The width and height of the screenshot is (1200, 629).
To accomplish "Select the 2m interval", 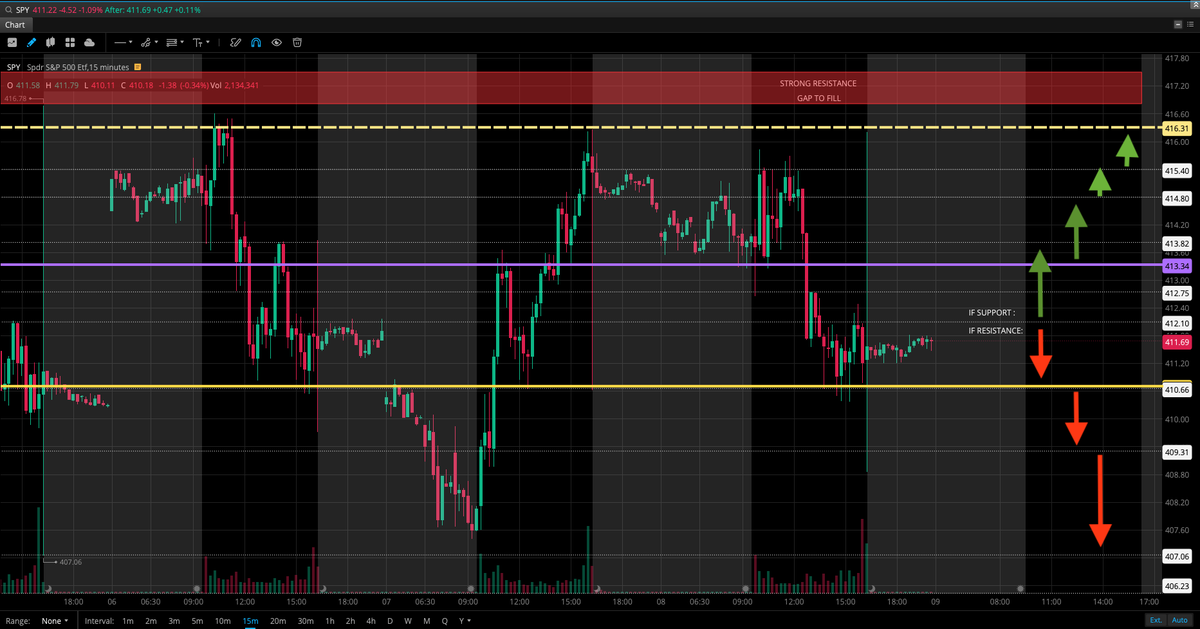I will (150, 621).
